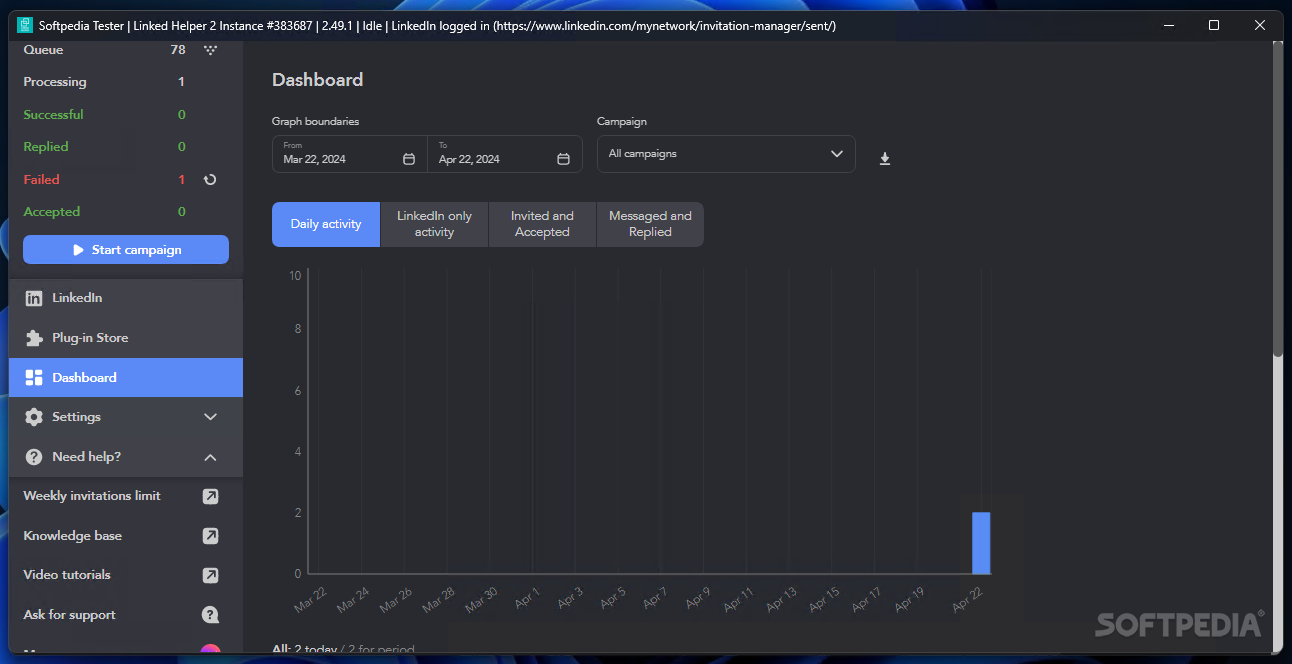Screen dimensions: 1292x664
Task: Open Video tutorials link
Action: coord(67,575)
